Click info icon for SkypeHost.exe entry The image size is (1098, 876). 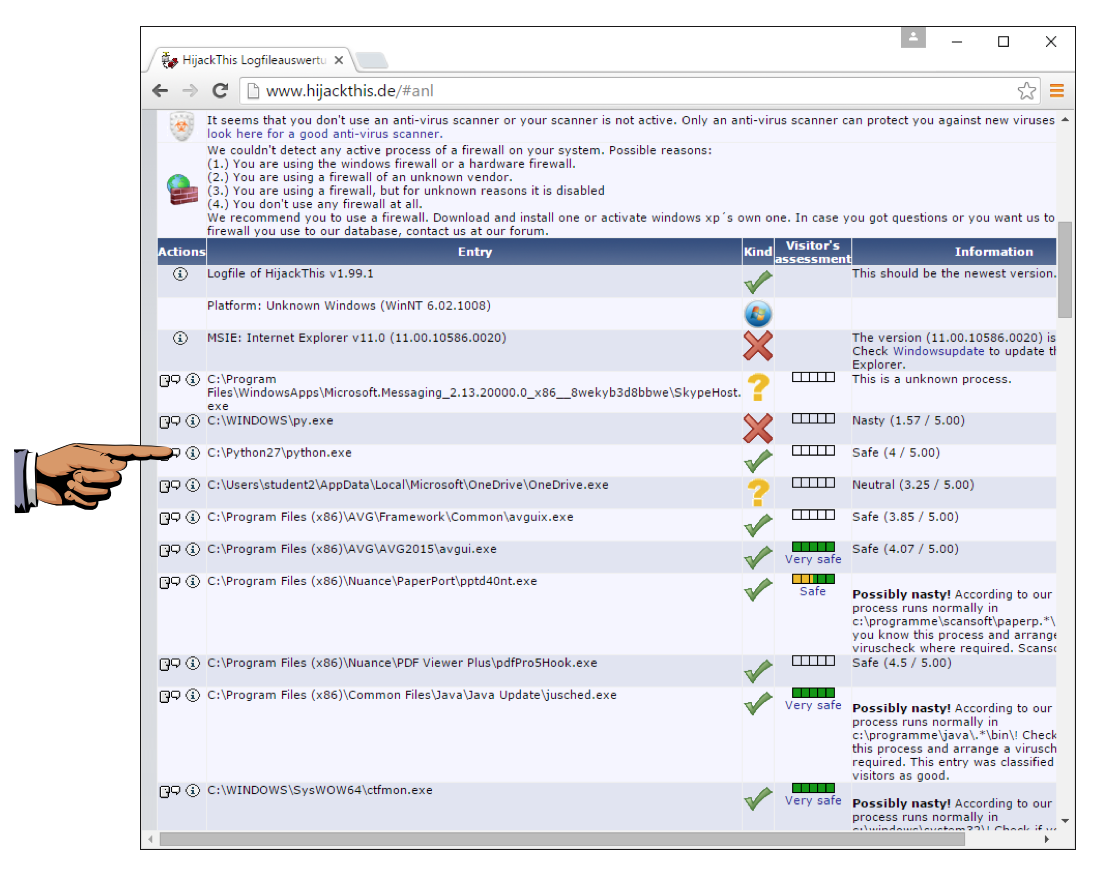coord(193,380)
